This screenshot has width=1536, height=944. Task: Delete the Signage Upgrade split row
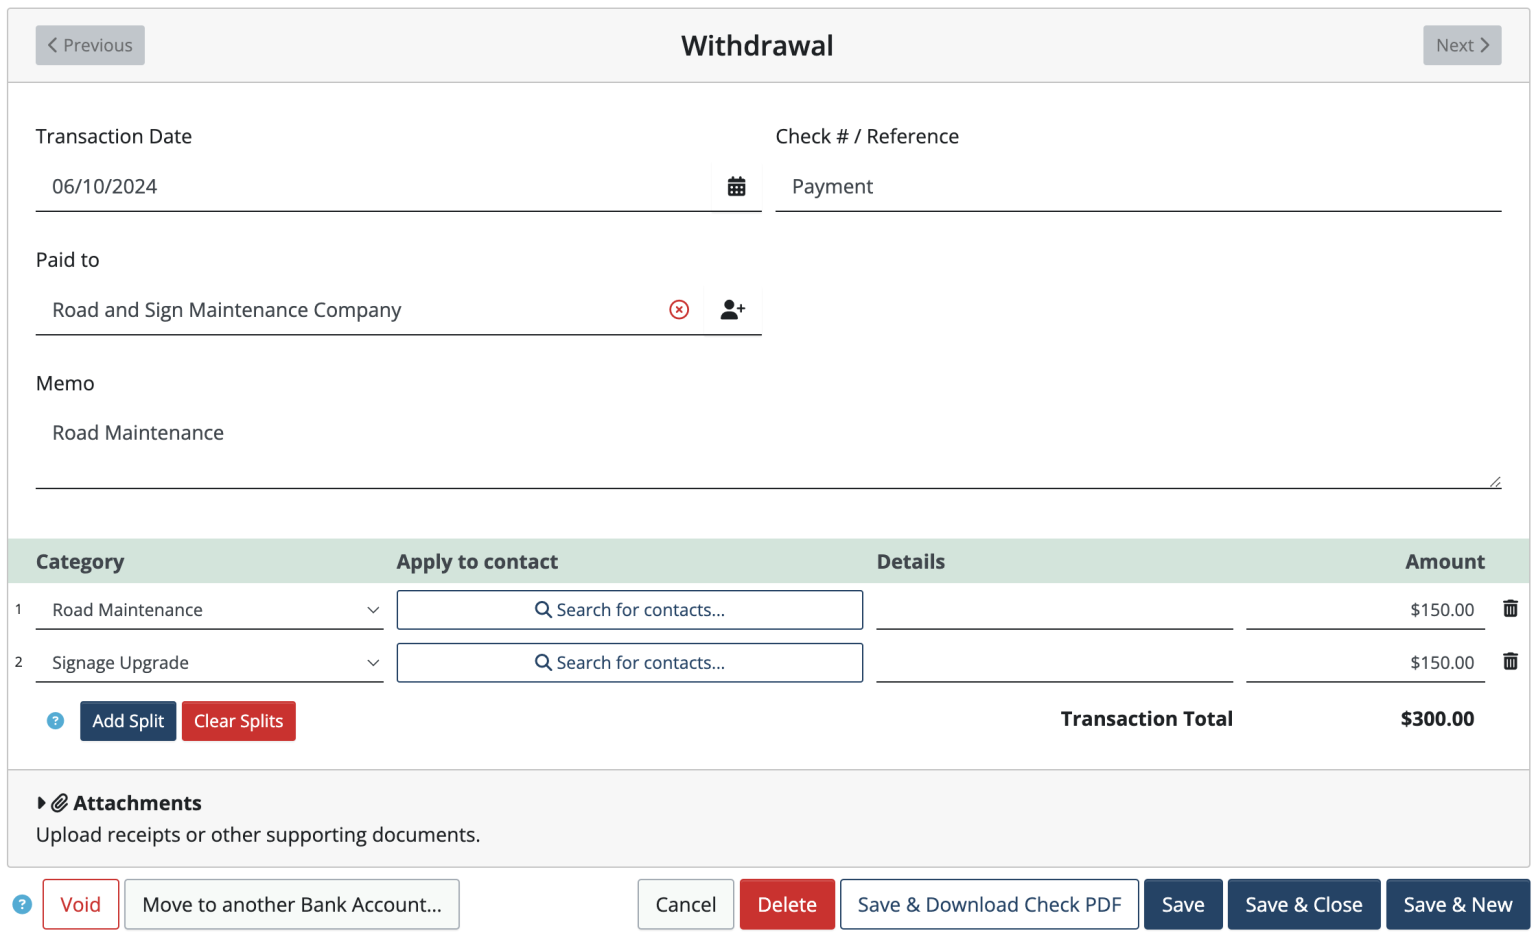click(1510, 662)
